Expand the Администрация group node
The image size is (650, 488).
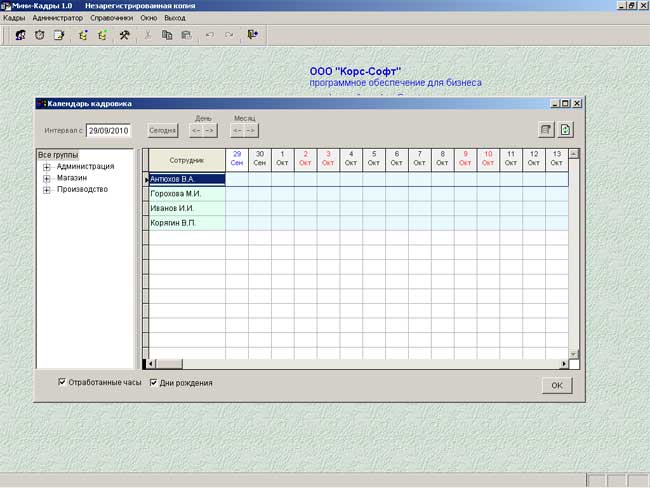click(x=47, y=167)
